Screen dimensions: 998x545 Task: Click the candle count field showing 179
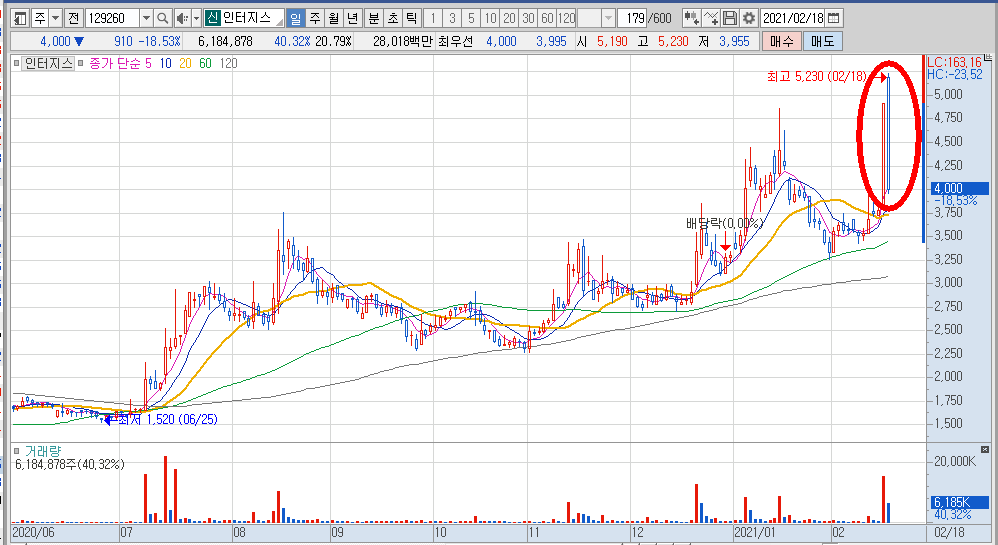[631, 18]
